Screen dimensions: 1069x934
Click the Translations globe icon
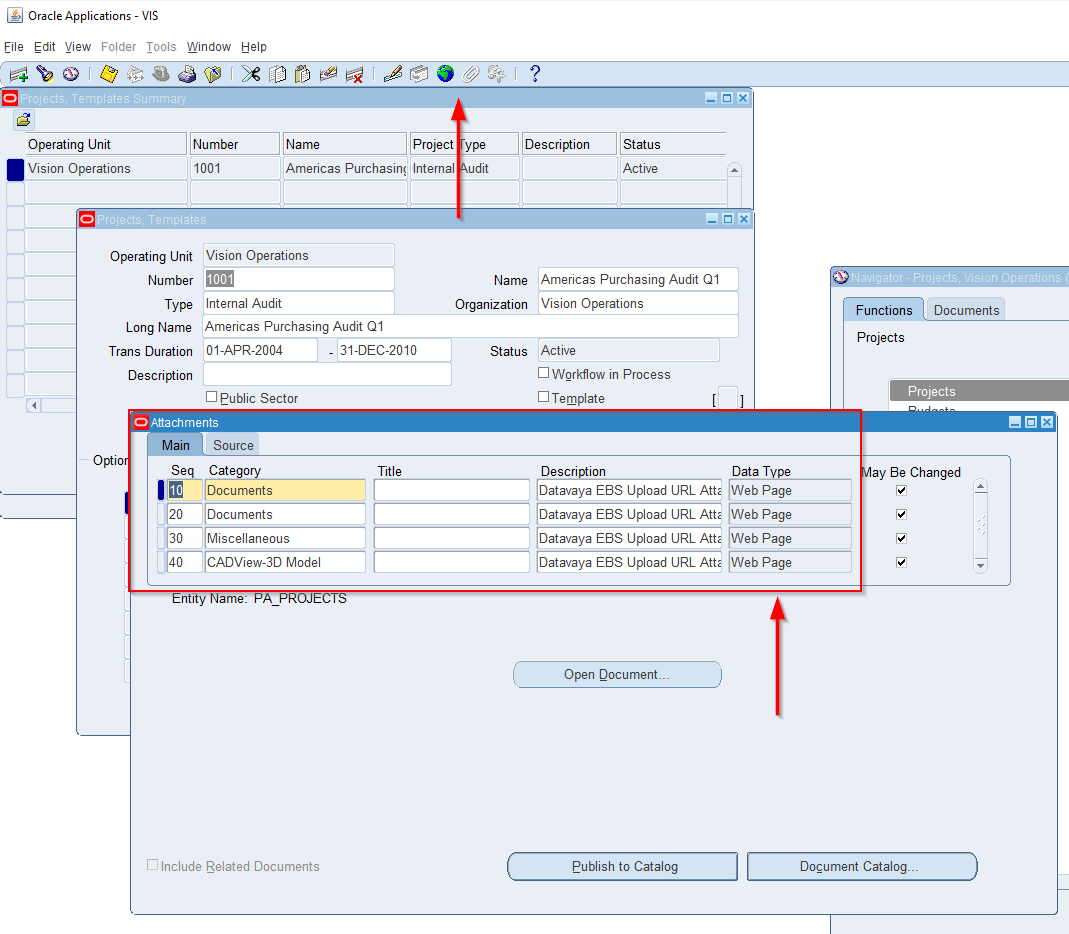pyautogui.click(x=445, y=74)
